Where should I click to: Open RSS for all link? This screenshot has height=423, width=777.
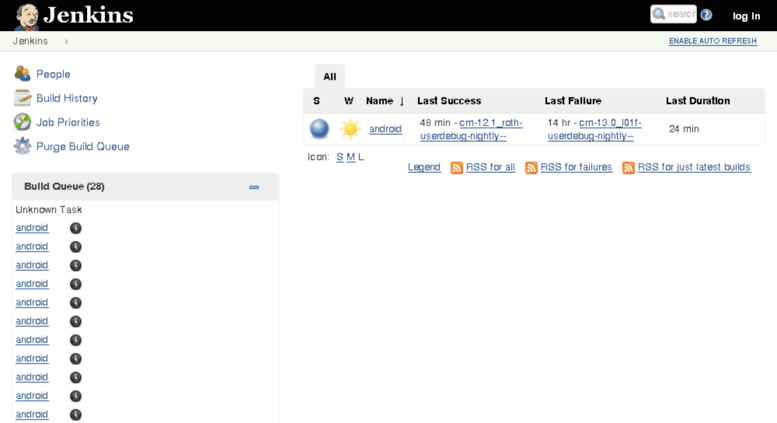pyautogui.click(x=491, y=167)
